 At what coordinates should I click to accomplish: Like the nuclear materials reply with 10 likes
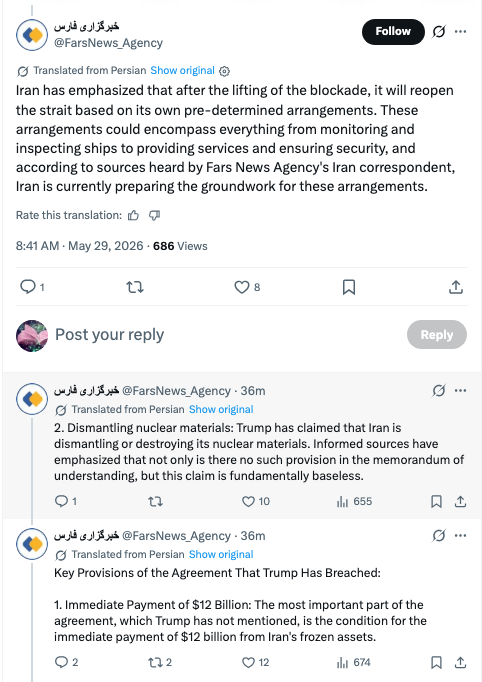[x=256, y=501]
